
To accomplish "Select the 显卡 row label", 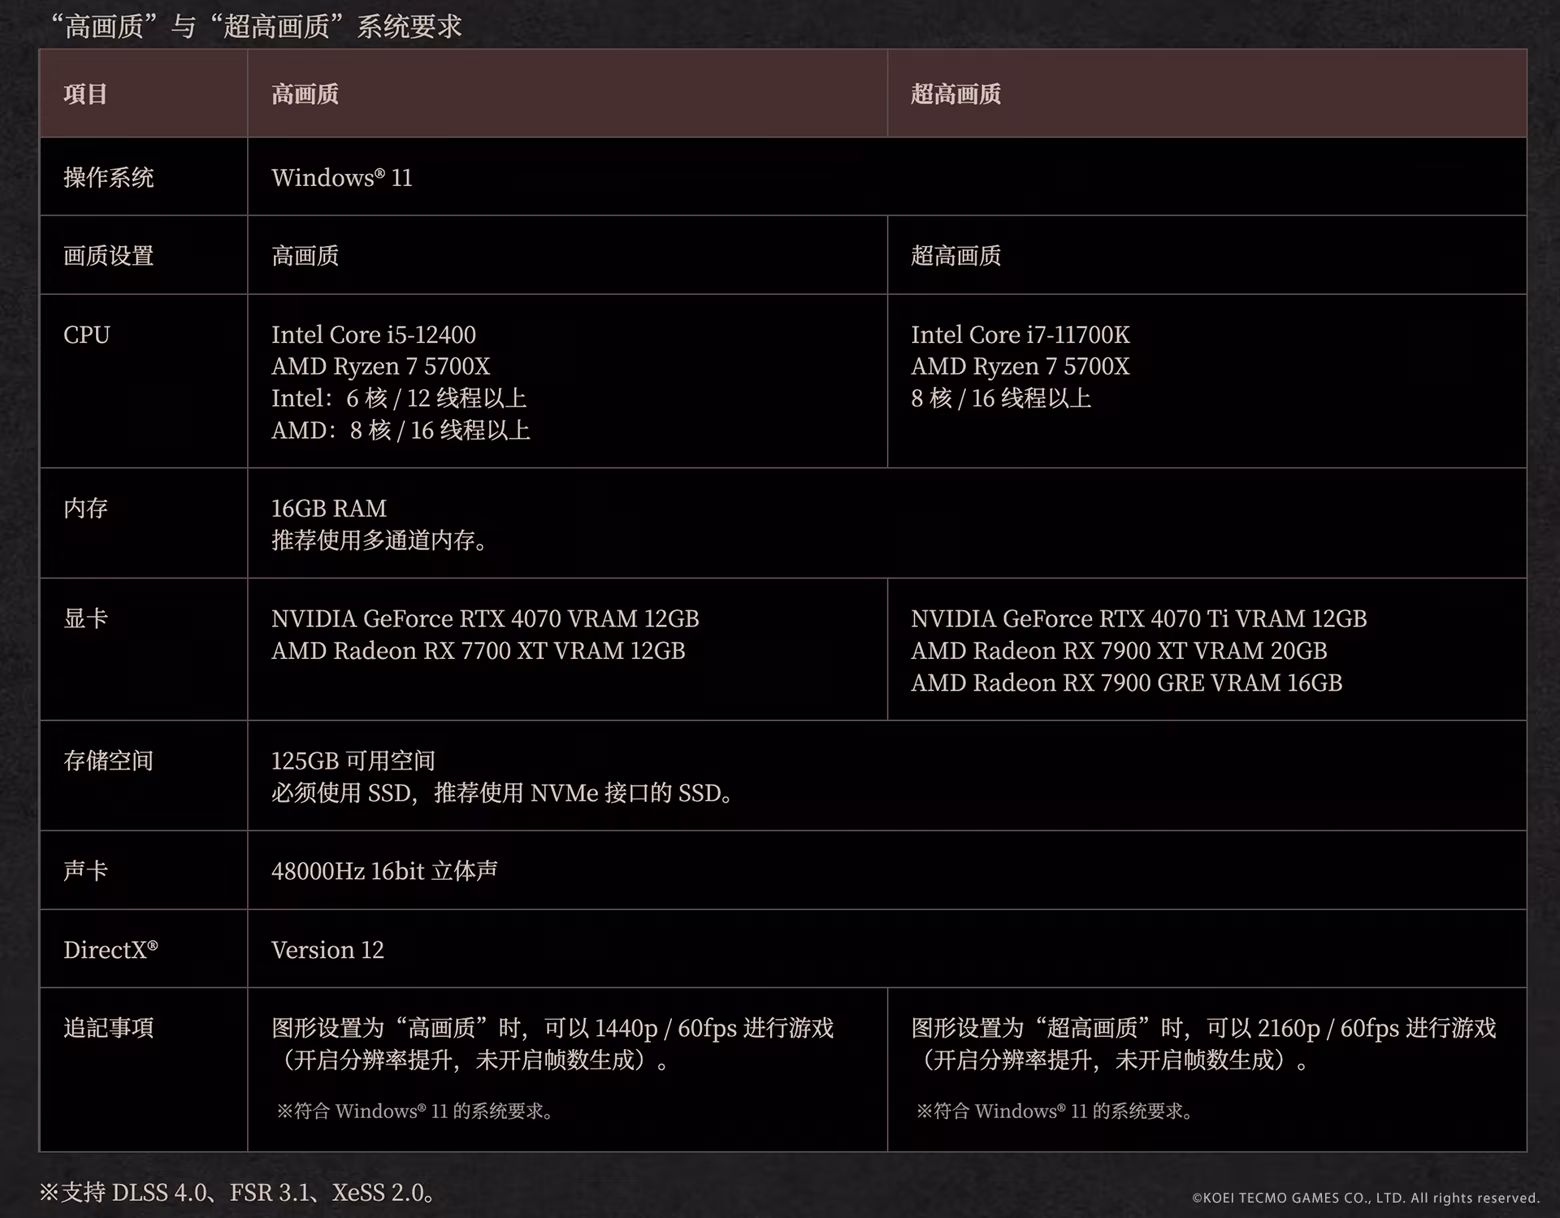I will (84, 619).
